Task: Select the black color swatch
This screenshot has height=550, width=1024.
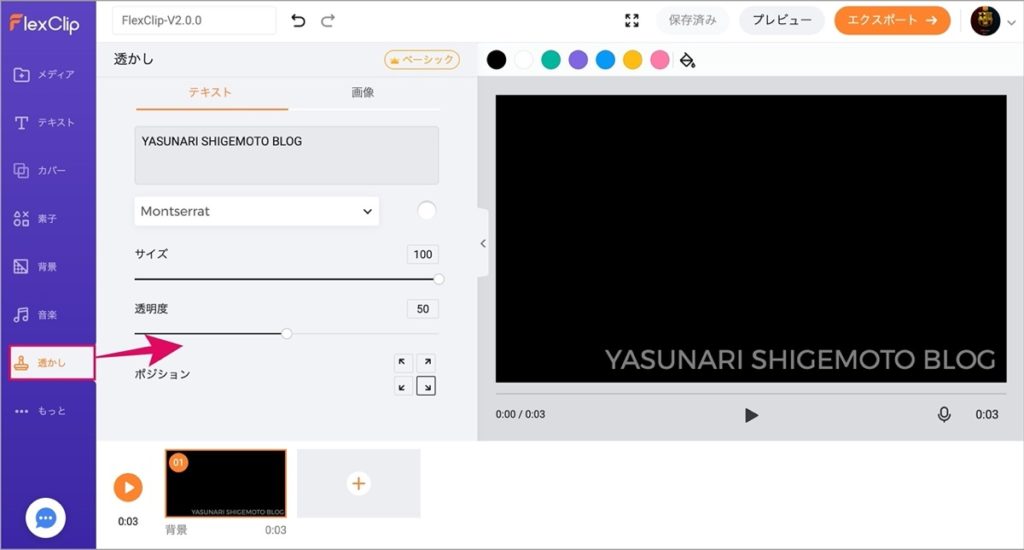Action: 496,60
